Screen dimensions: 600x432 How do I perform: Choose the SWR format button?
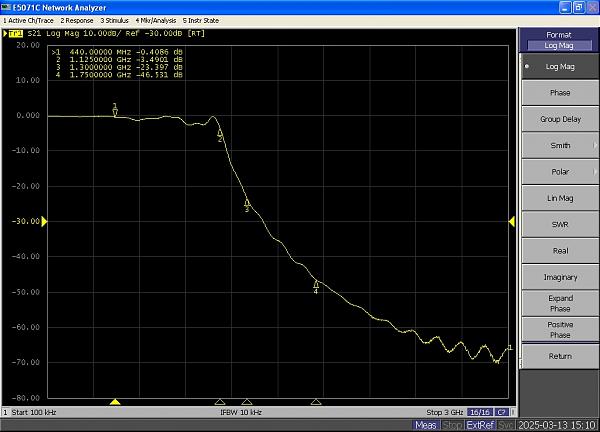[560, 225]
